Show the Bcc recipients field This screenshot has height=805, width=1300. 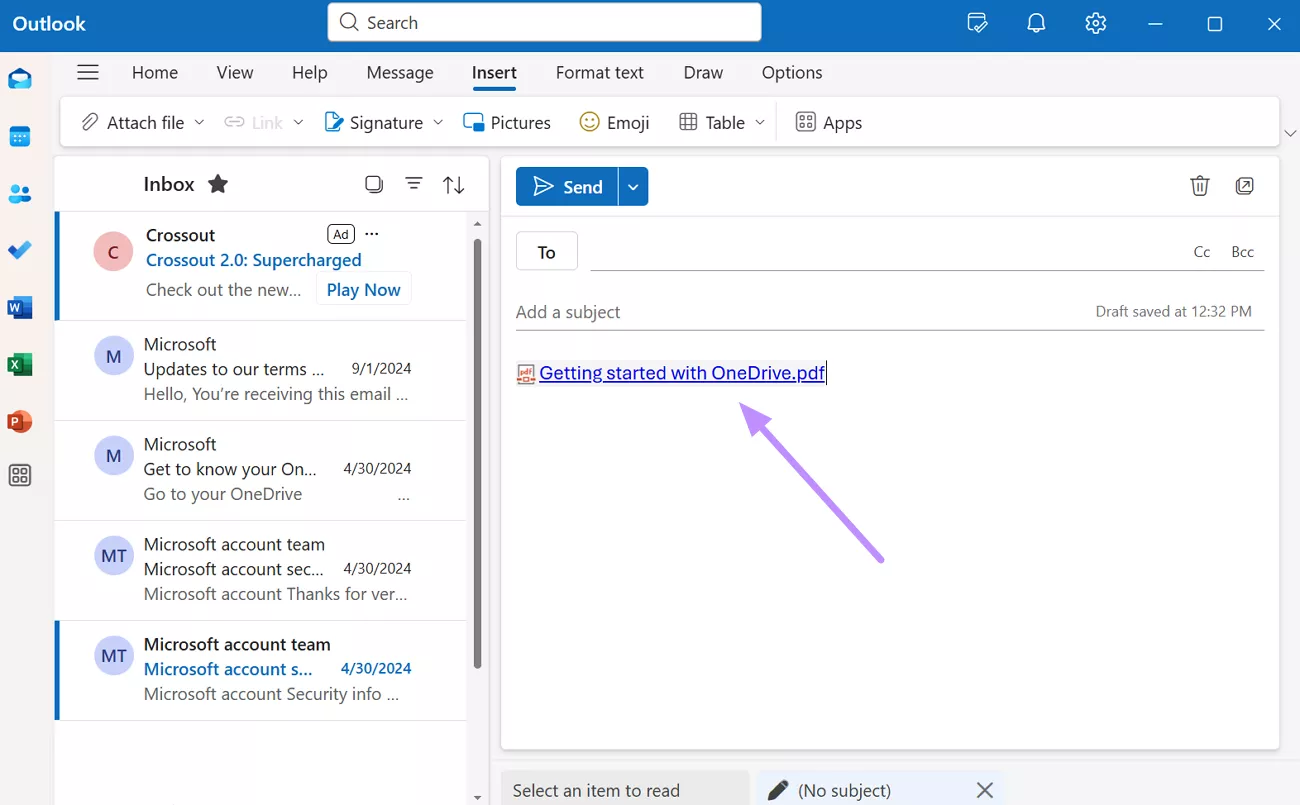point(1242,251)
